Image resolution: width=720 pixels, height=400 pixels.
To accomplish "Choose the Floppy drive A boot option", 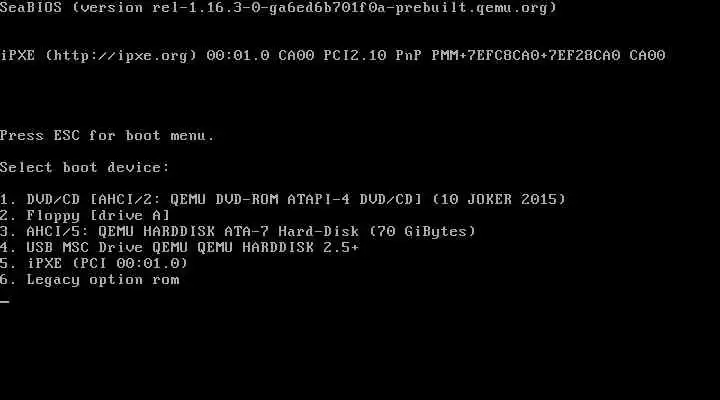I will (85, 215).
